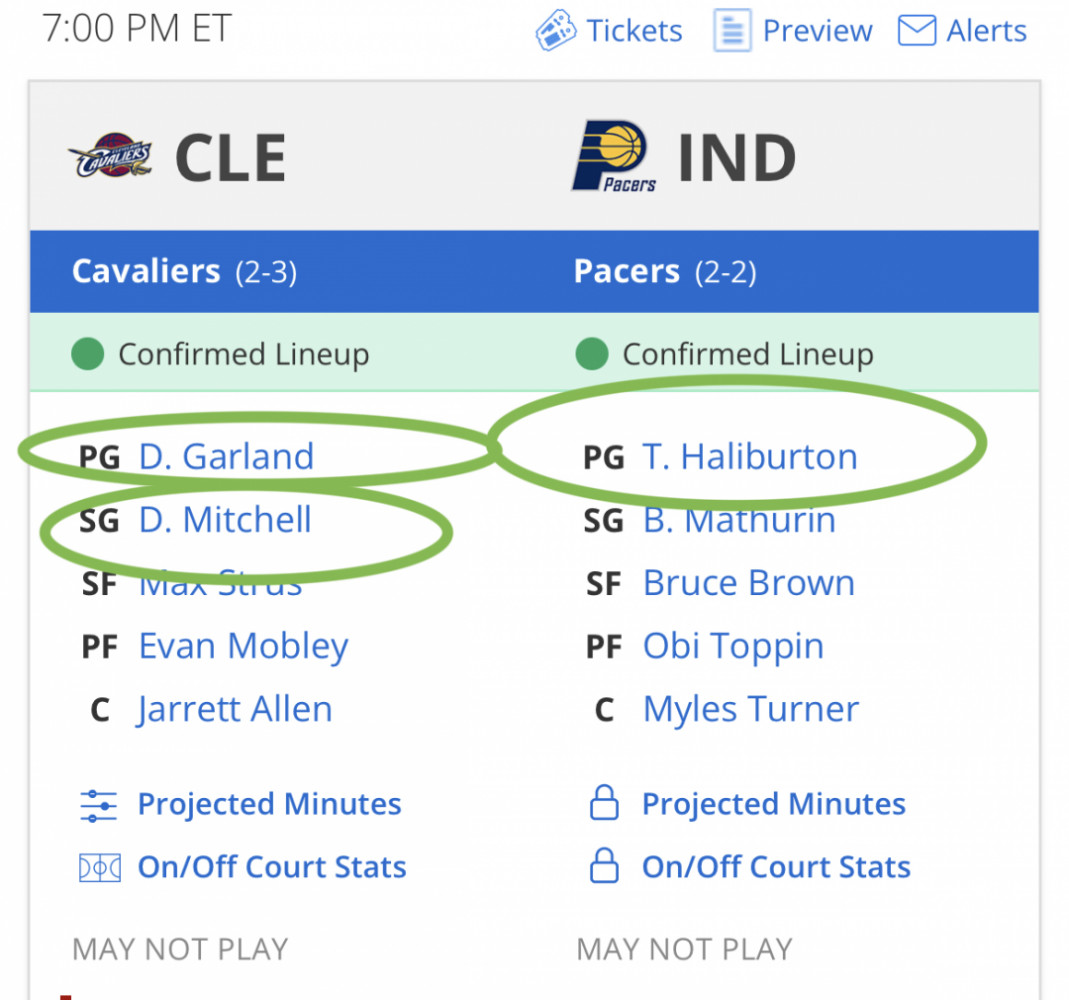Viewport: 1069px width, 1000px height.
Task: Open D. Garland's player page
Action: click(226, 456)
